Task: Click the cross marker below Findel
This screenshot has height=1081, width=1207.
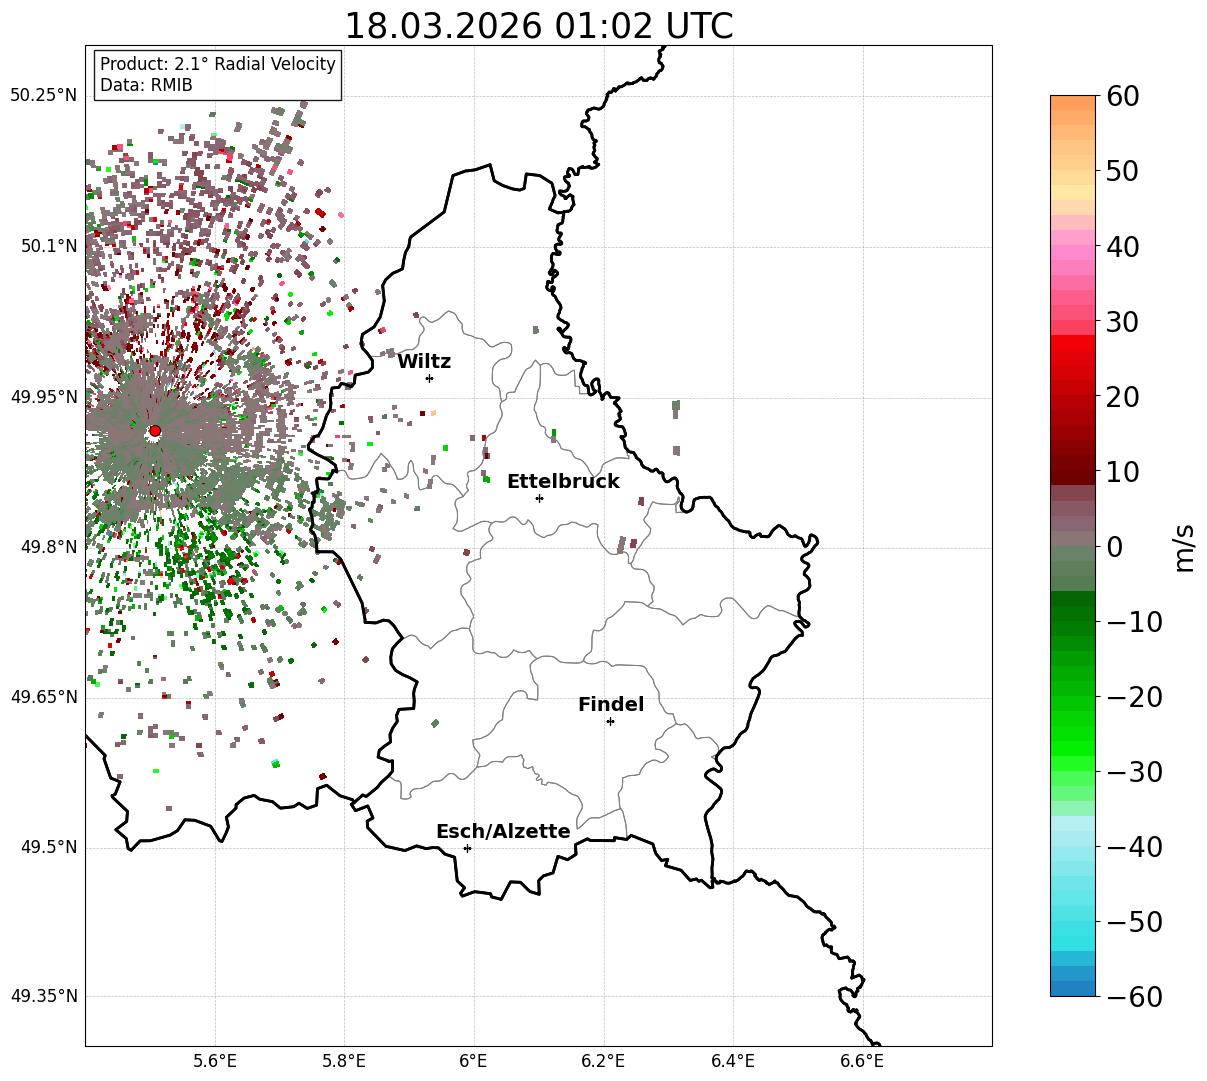Action: pyautogui.click(x=610, y=721)
